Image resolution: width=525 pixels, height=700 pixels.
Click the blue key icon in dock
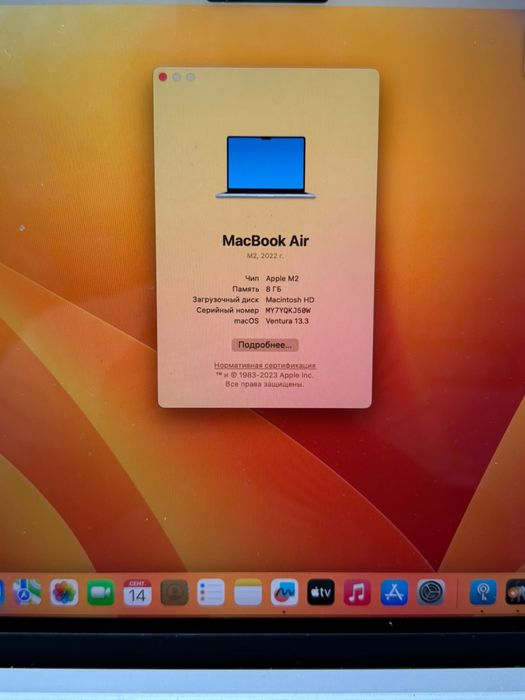click(x=483, y=592)
